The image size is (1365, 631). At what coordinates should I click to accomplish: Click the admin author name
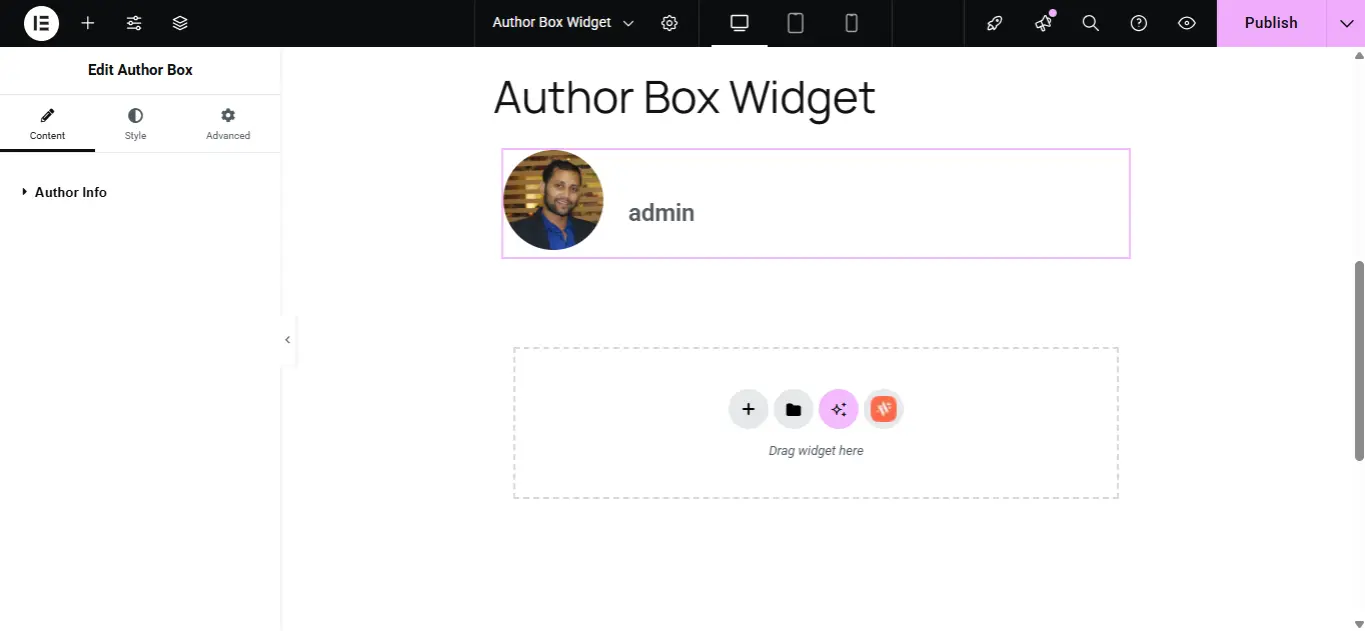point(661,213)
